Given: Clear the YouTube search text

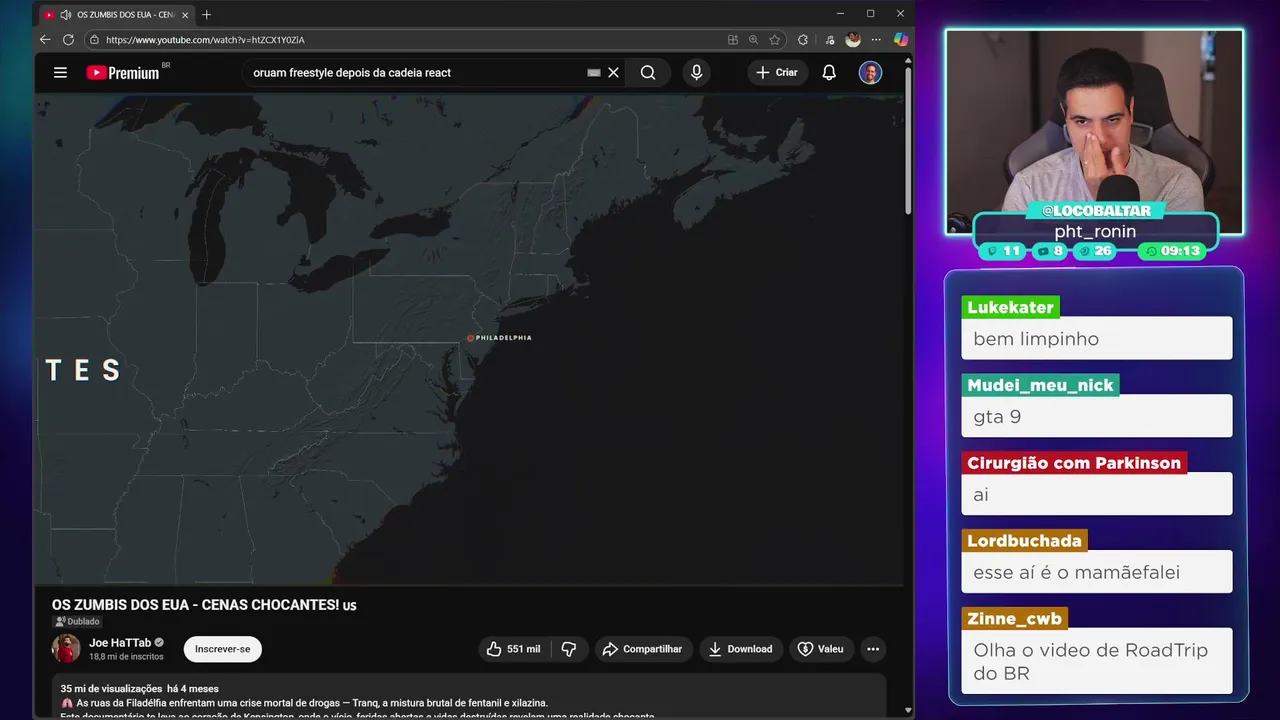Looking at the screenshot, I should pos(614,73).
